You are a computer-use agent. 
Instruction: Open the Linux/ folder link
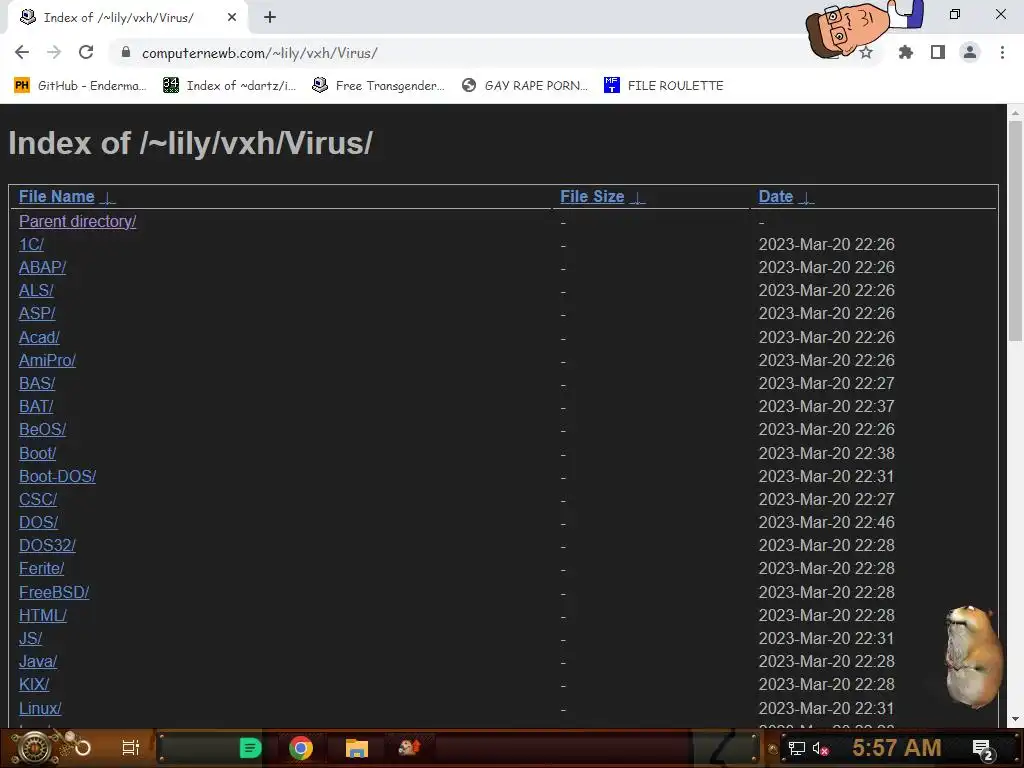coord(40,708)
